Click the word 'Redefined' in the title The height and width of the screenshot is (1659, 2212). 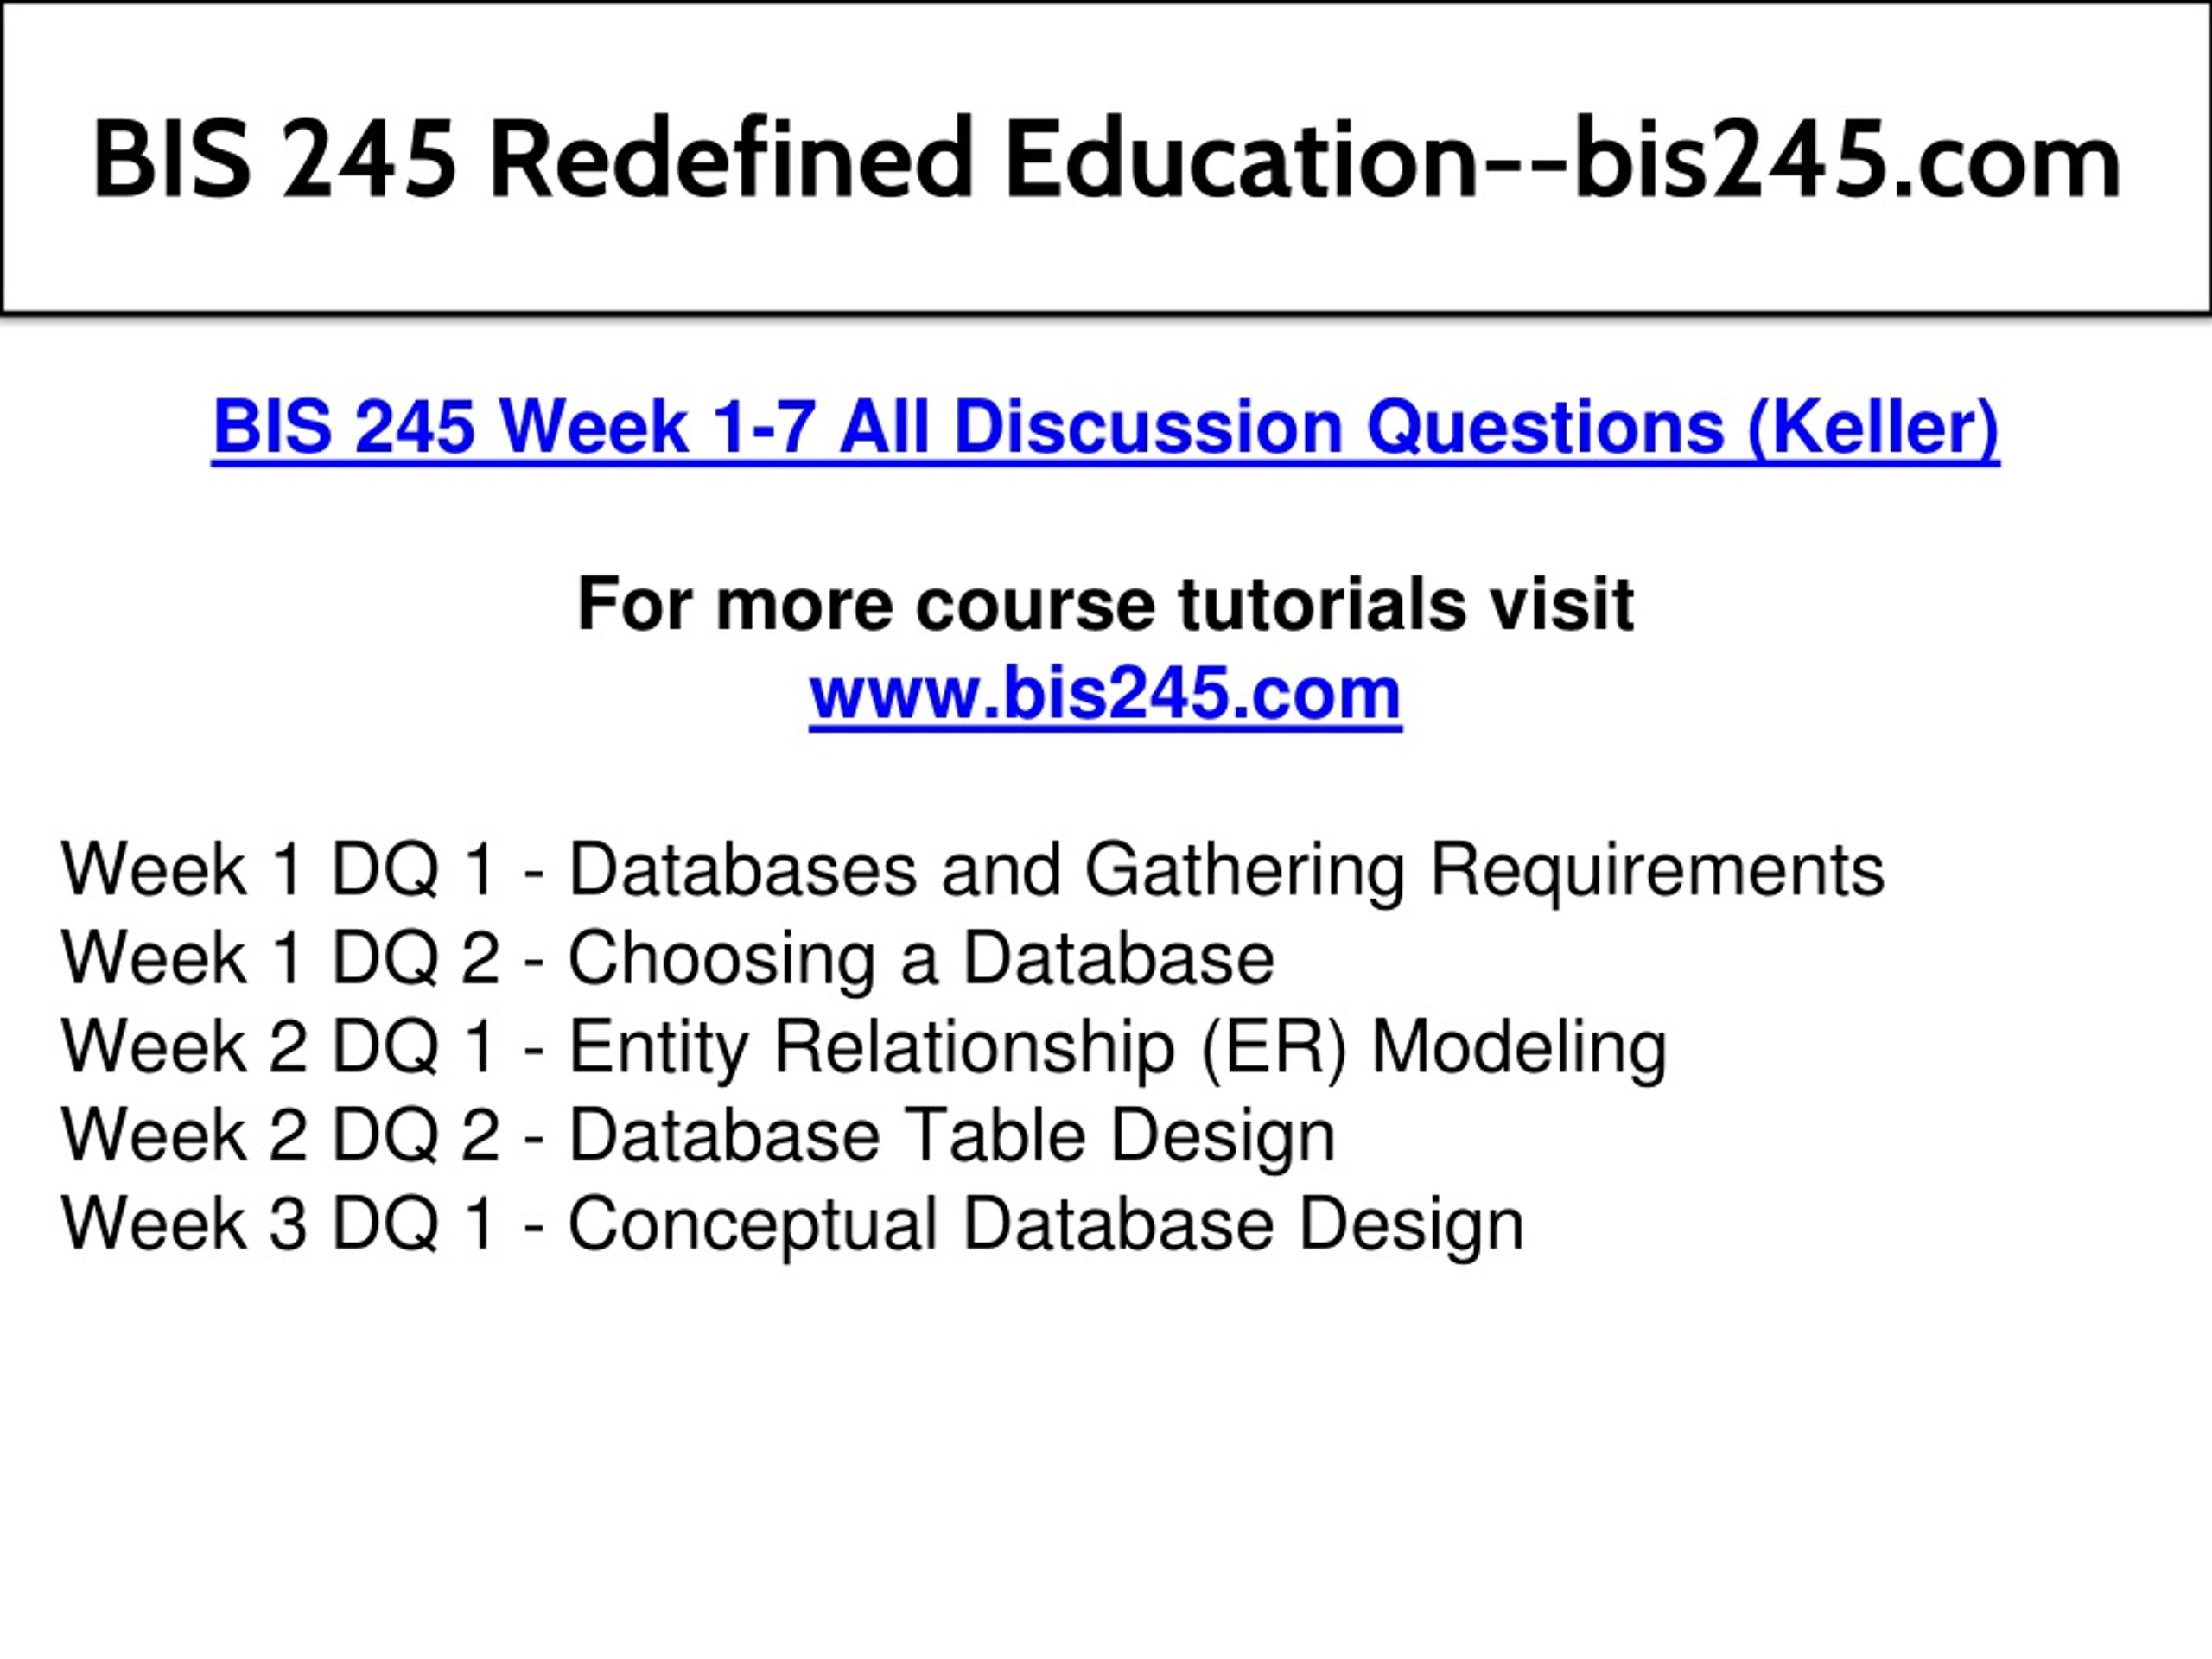(x=731, y=160)
